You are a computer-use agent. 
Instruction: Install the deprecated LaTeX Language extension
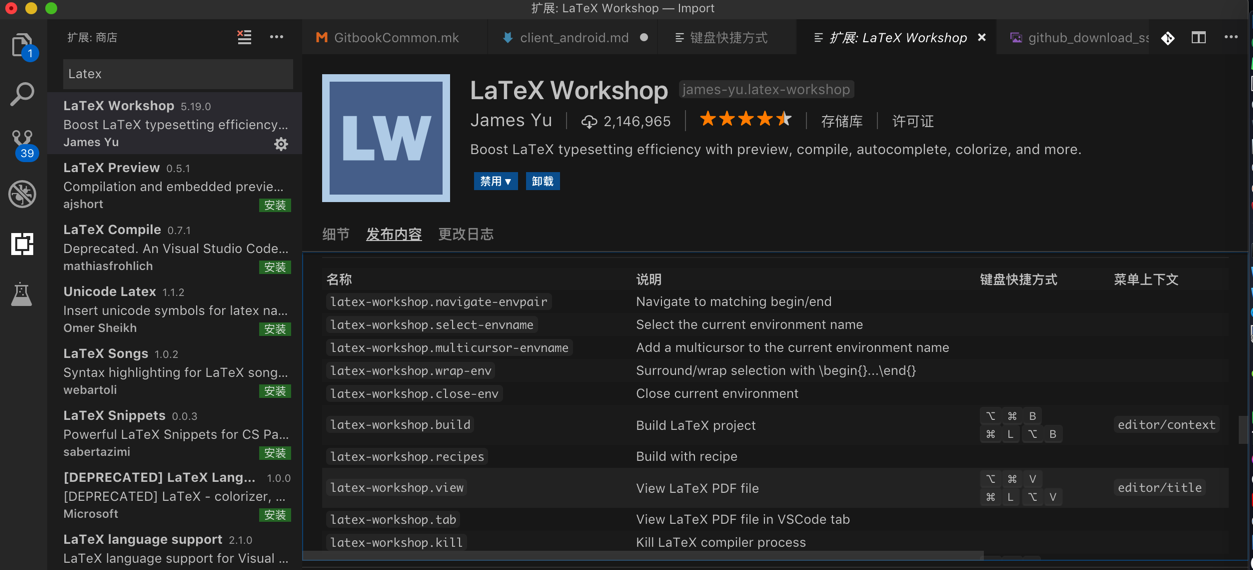(275, 515)
